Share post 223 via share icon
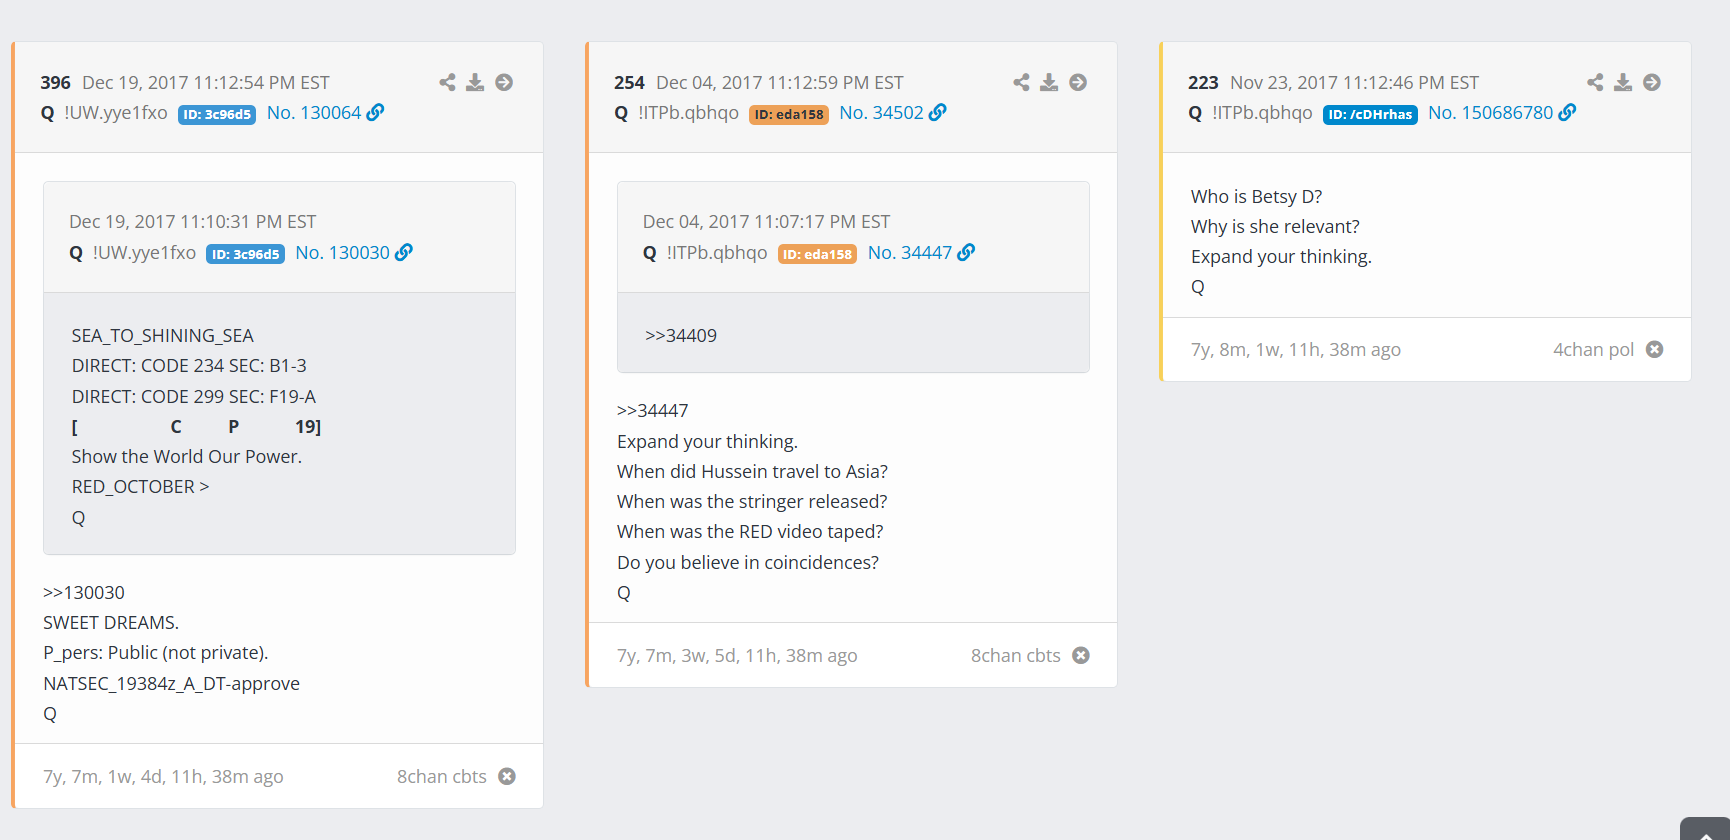This screenshot has height=840, width=1730. point(1595,82)
